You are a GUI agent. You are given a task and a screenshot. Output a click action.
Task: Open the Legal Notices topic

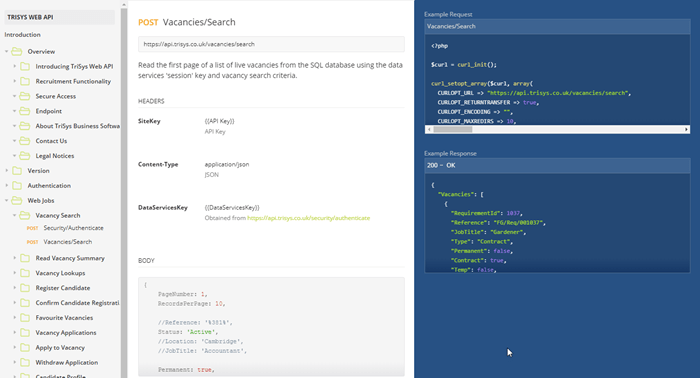[x=55, y=156]
